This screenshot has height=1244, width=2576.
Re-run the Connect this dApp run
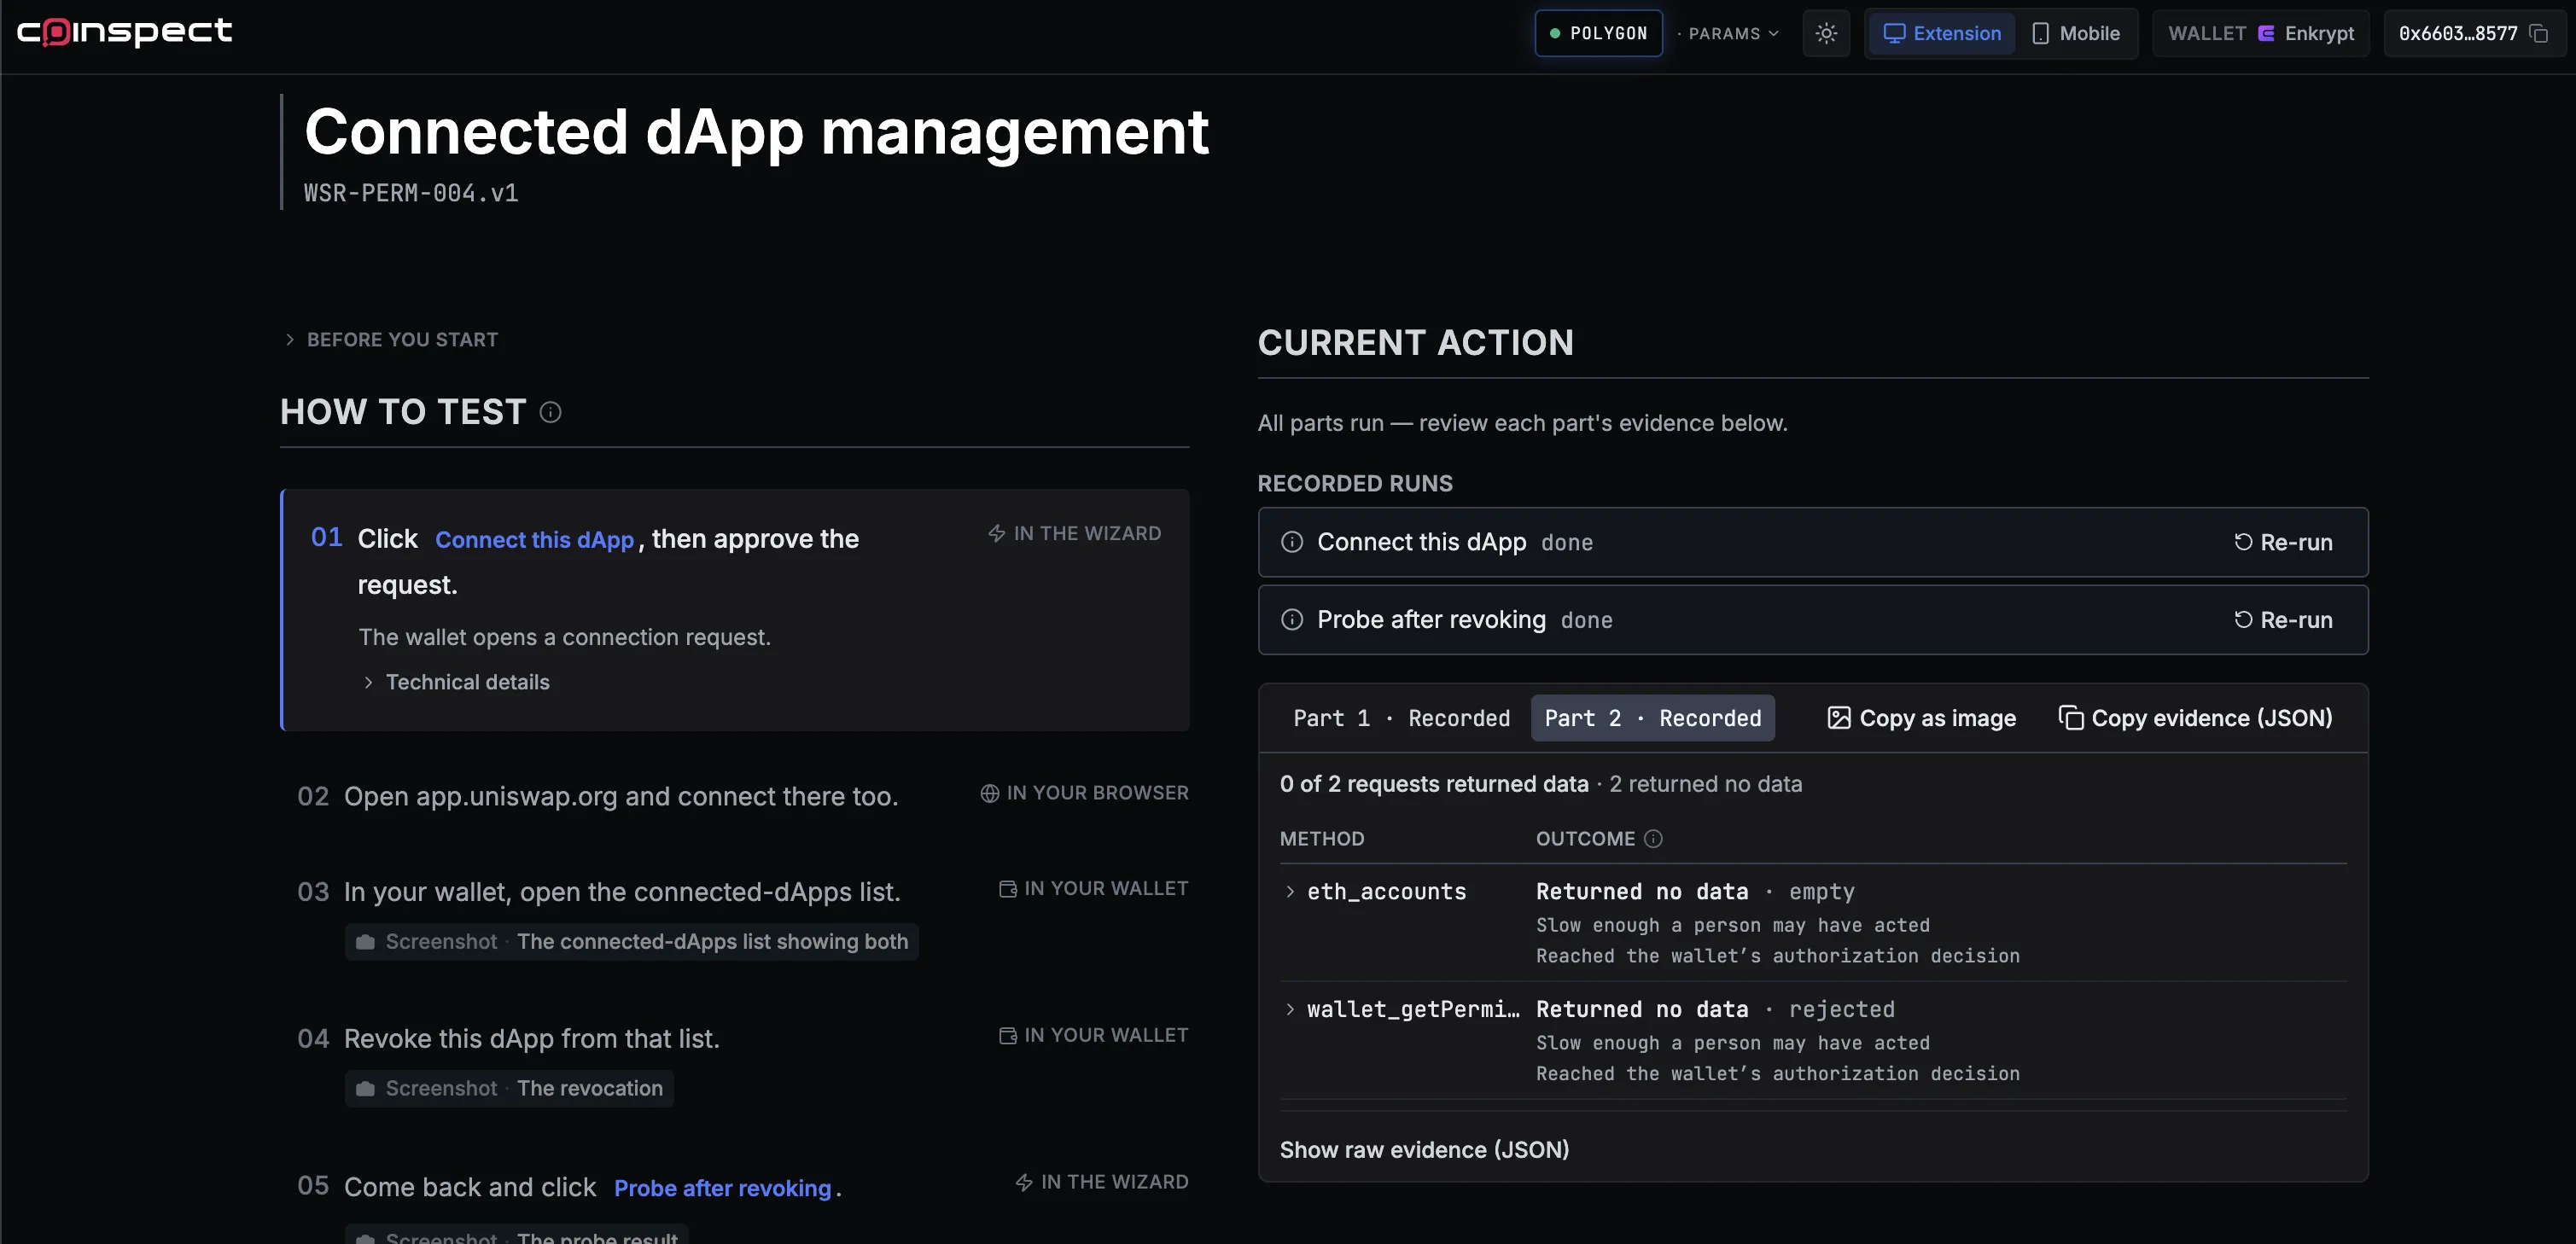click(2283, 542)
